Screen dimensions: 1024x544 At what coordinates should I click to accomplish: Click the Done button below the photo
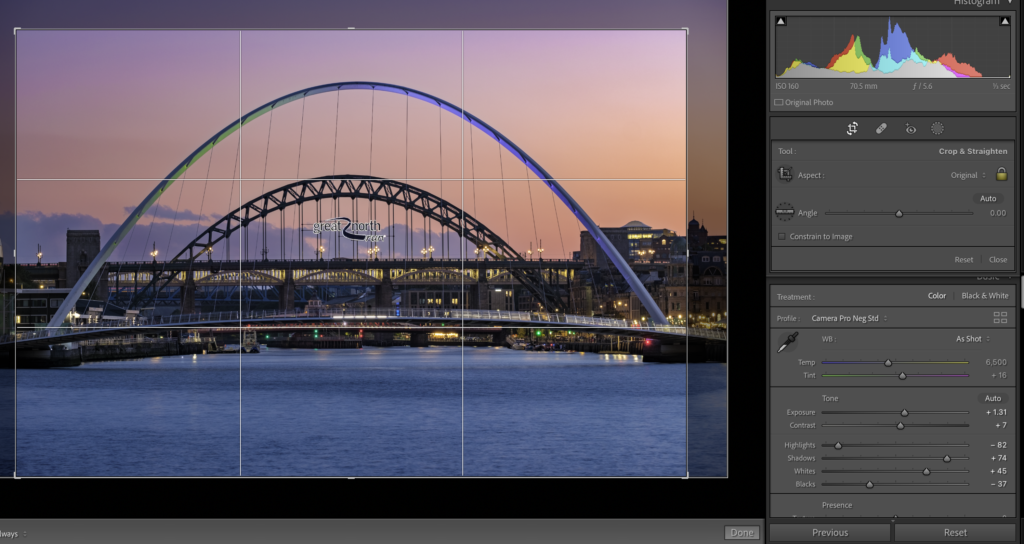[x=742, y=532]
